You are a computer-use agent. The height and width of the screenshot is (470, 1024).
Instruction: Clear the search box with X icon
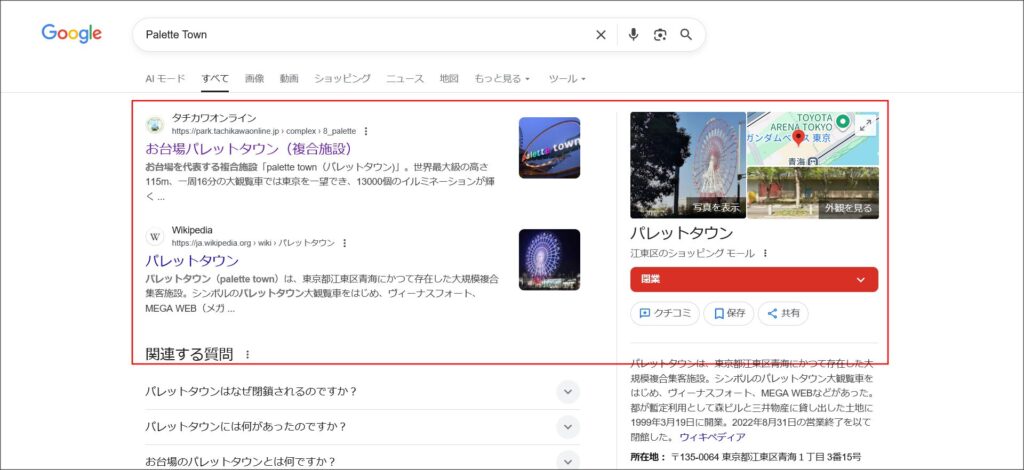tap(601, 35)
